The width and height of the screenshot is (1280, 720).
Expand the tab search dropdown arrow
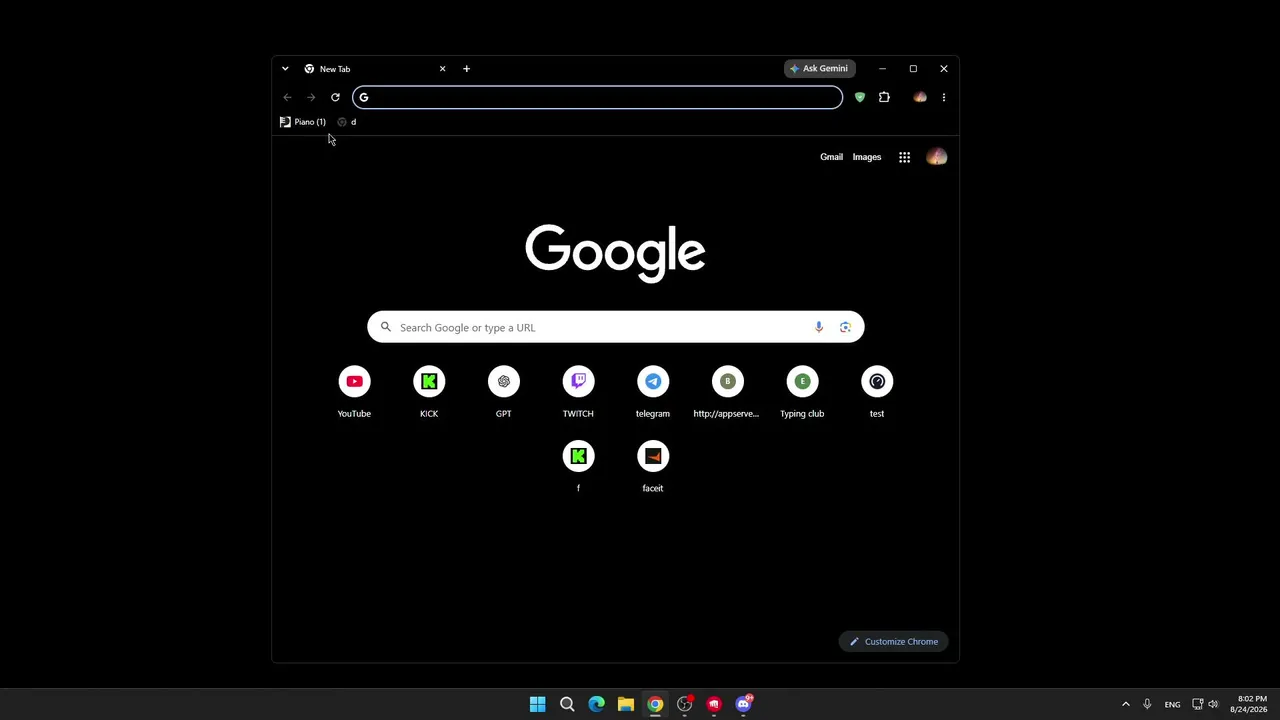(285, 69)
